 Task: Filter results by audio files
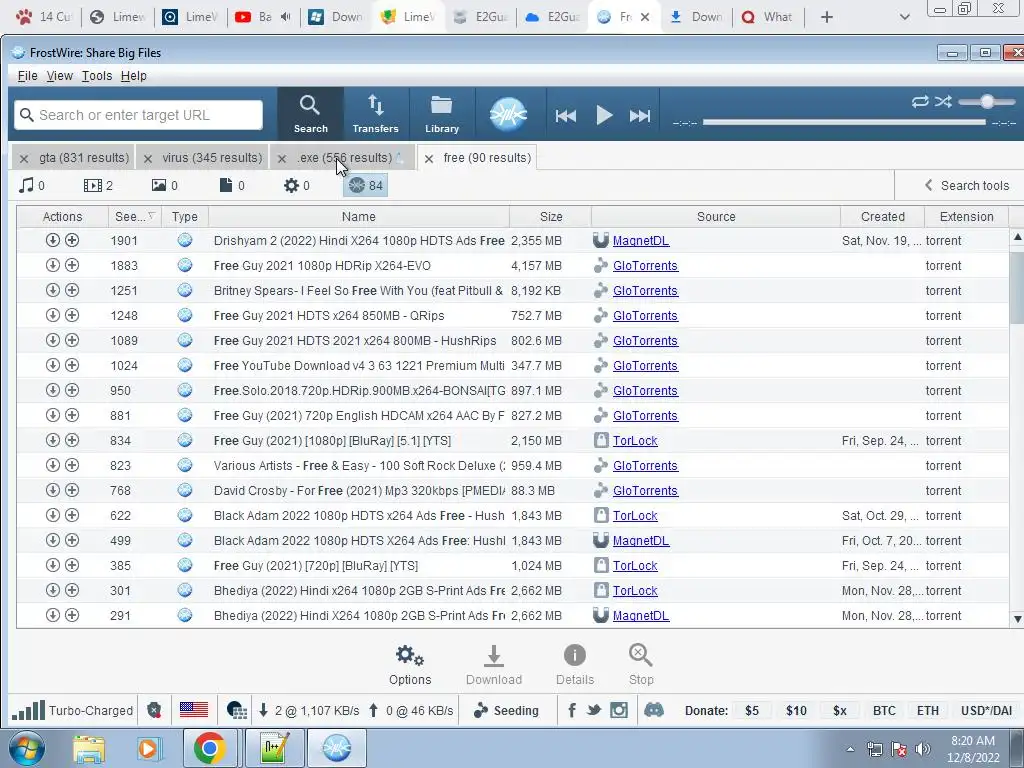coord(32,185)
